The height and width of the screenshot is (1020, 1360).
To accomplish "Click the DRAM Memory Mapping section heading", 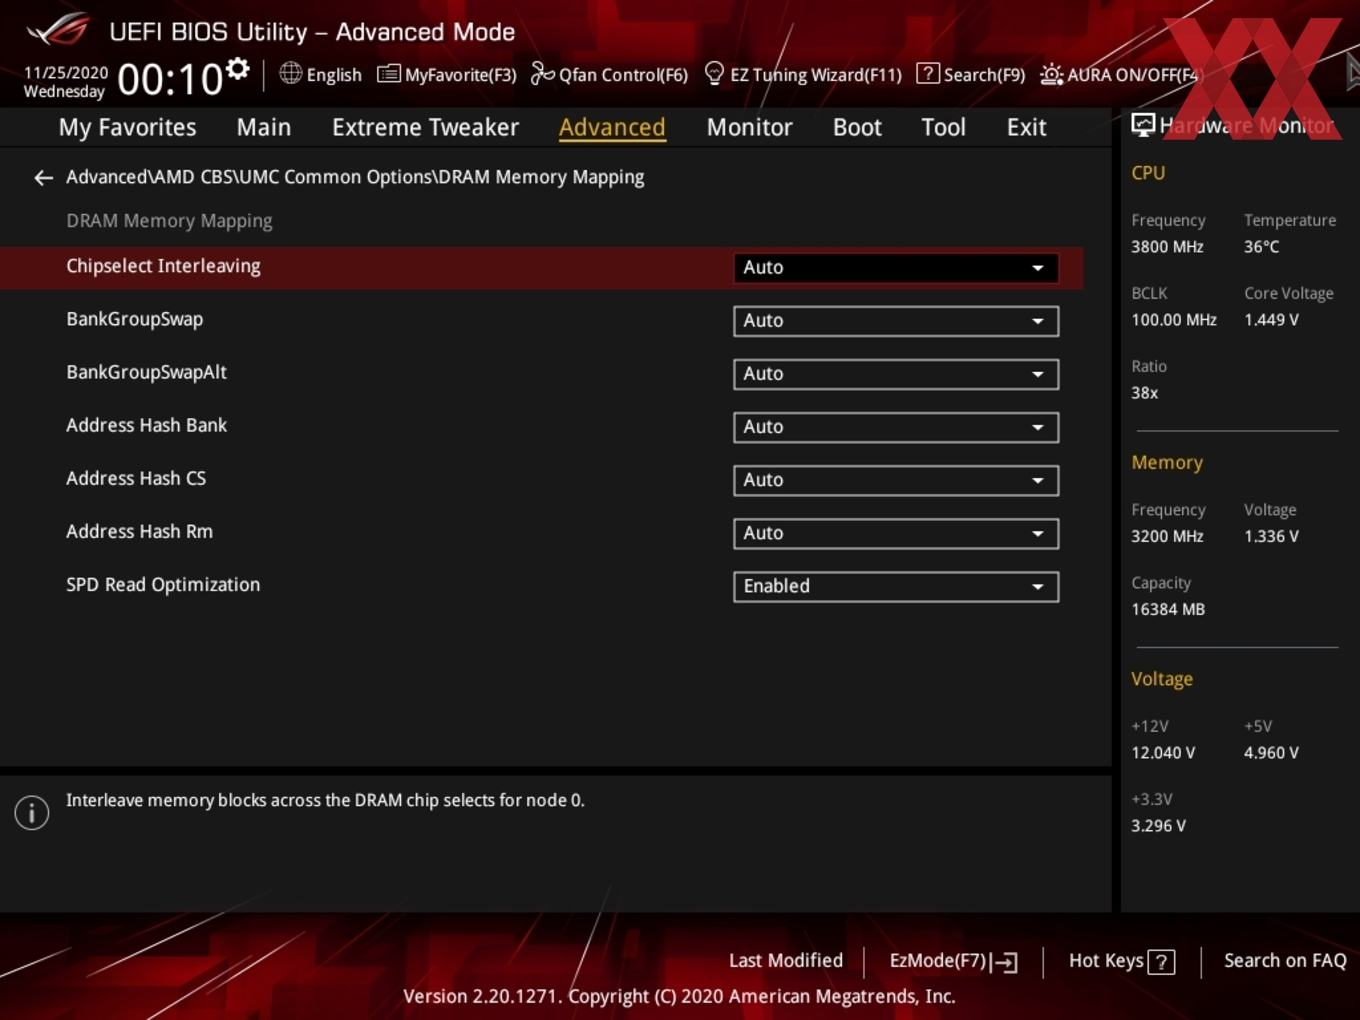I will point(169,221).
